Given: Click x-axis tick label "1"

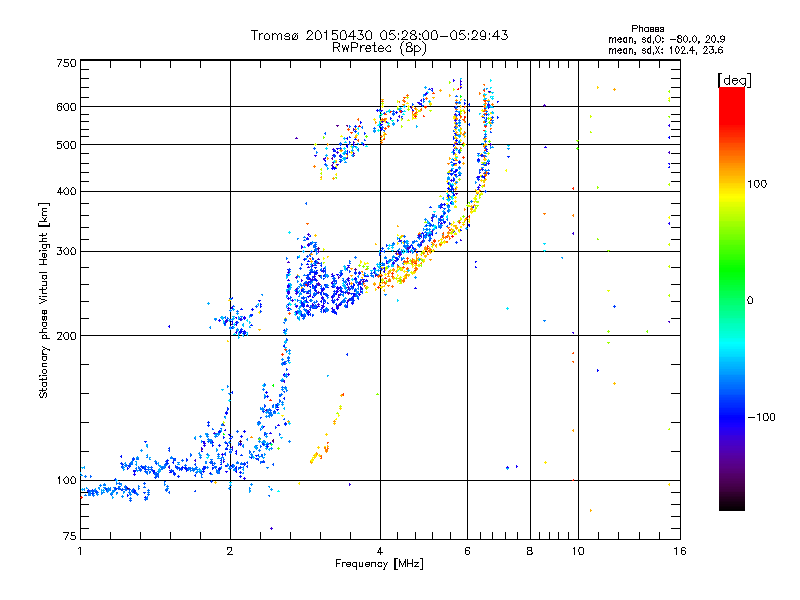Looking at the screenshot, I should tap(80, 551).
